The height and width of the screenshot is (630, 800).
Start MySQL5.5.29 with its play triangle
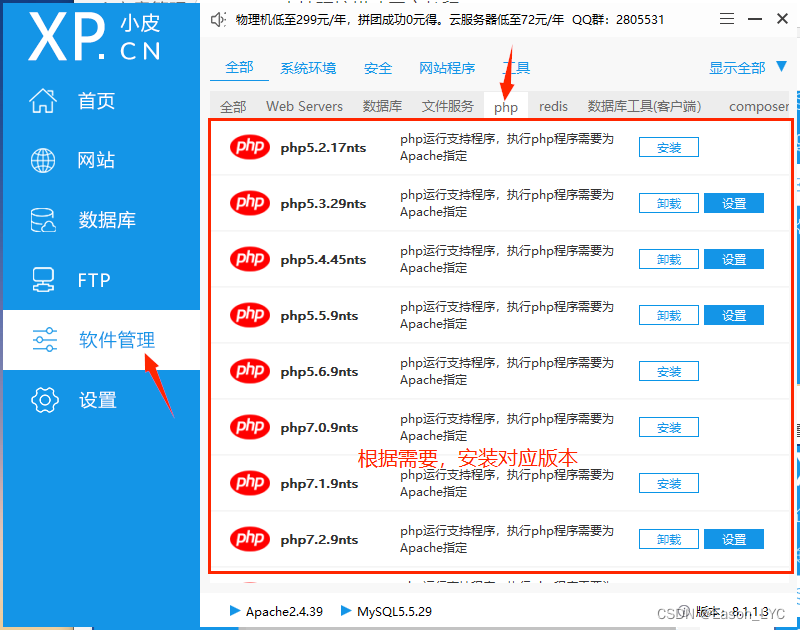345,610
